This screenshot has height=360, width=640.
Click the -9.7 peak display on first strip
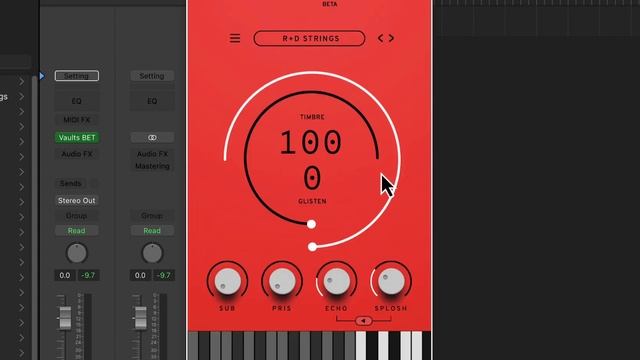click(x=88, y=276)
